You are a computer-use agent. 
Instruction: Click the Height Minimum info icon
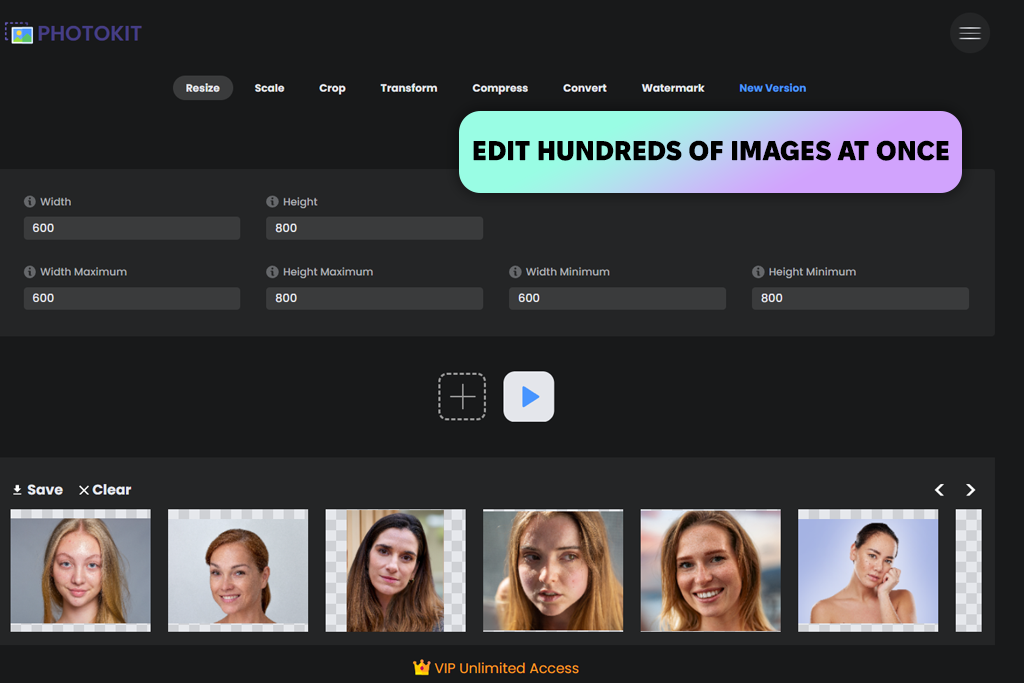[758, 272]
